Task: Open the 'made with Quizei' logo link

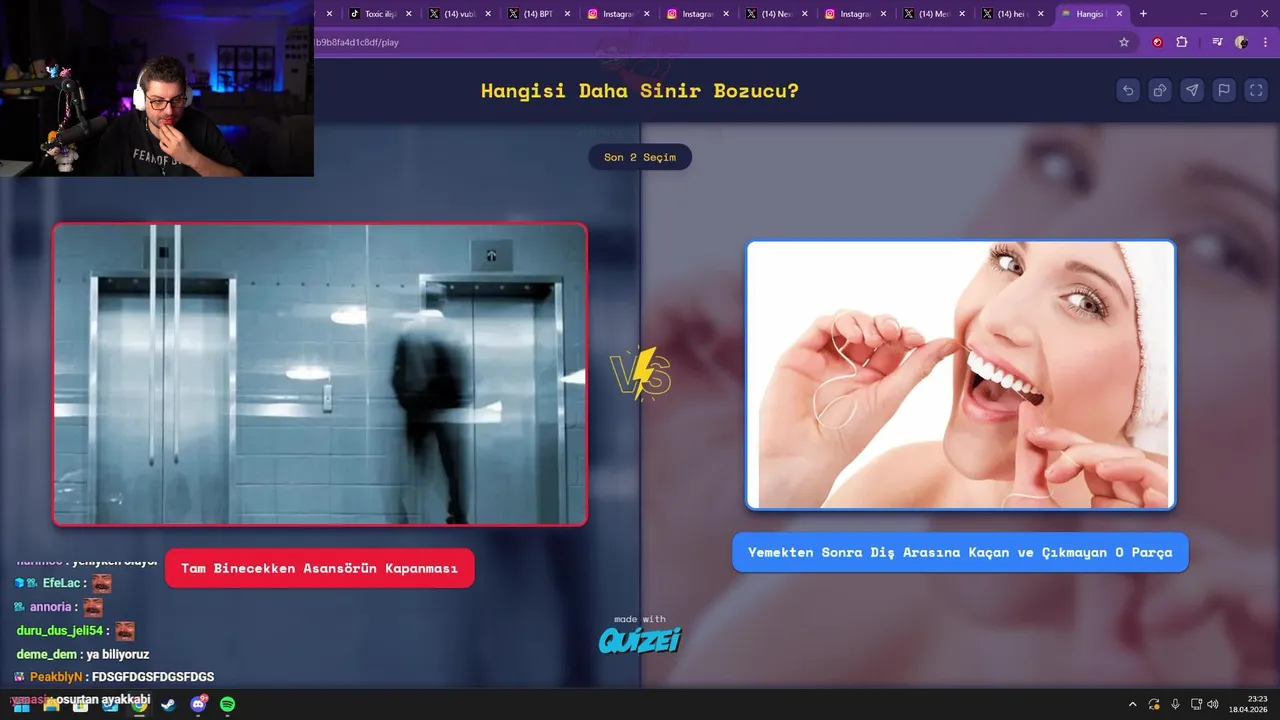Action: point(640,634)
